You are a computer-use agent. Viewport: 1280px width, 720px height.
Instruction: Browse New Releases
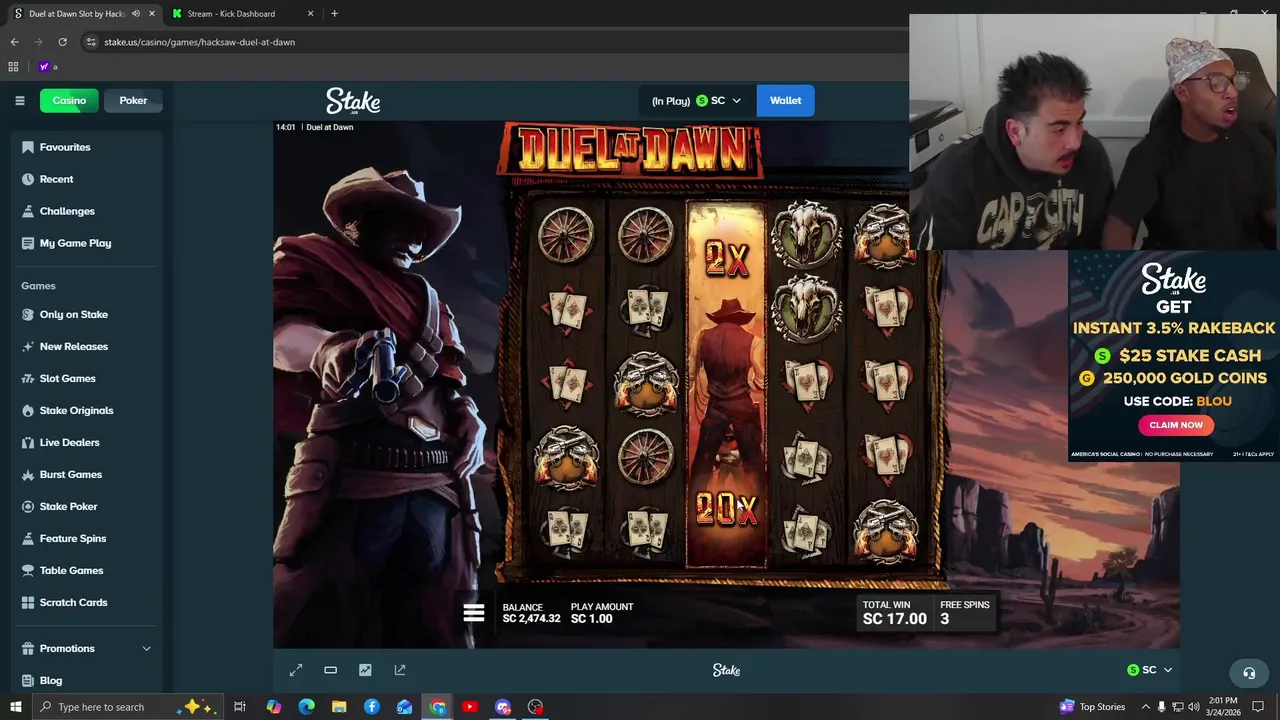pos(73,346)
